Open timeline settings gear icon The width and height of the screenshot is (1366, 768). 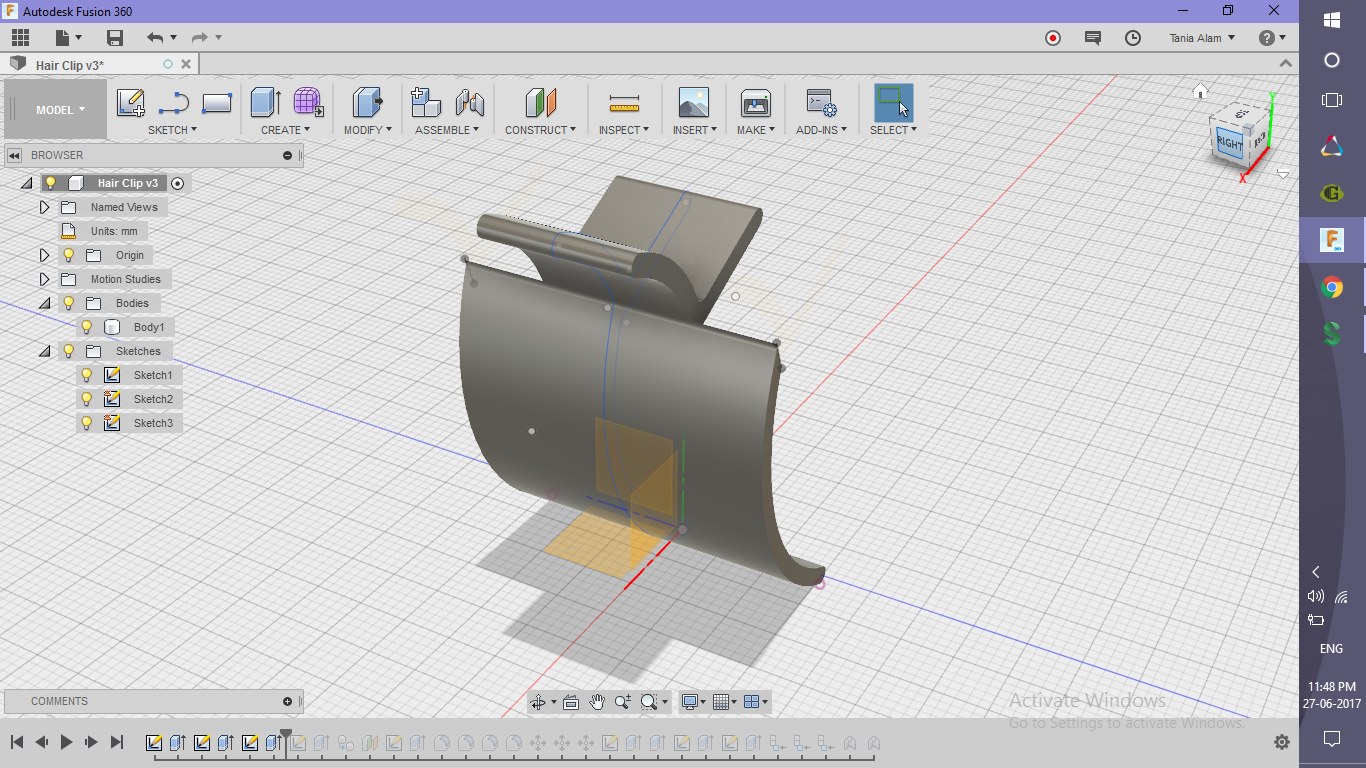1282,742
